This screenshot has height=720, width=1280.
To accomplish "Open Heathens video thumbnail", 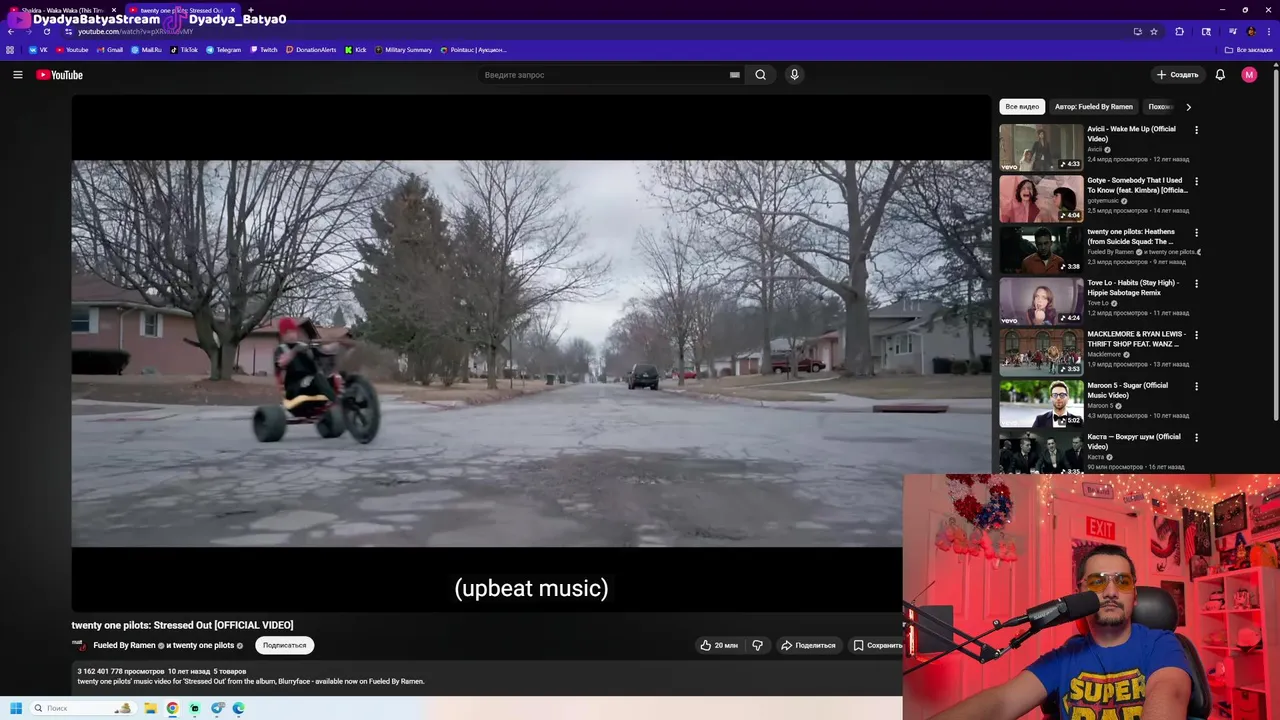I will (1041, 250).
